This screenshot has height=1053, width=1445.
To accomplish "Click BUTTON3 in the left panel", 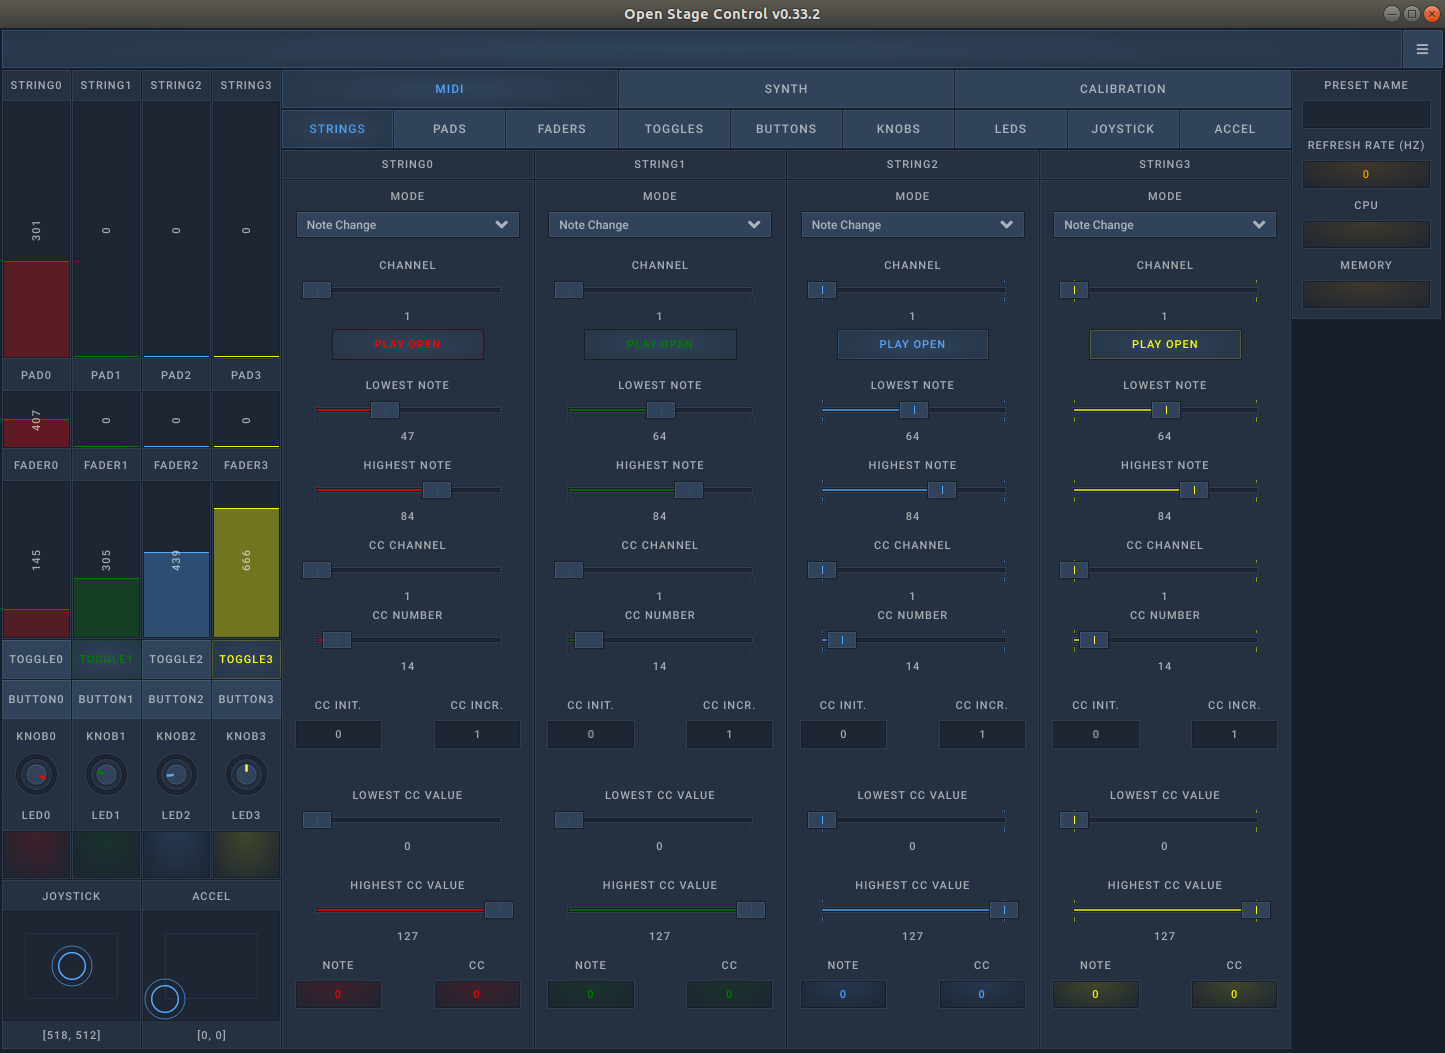I will coord(246,699).
